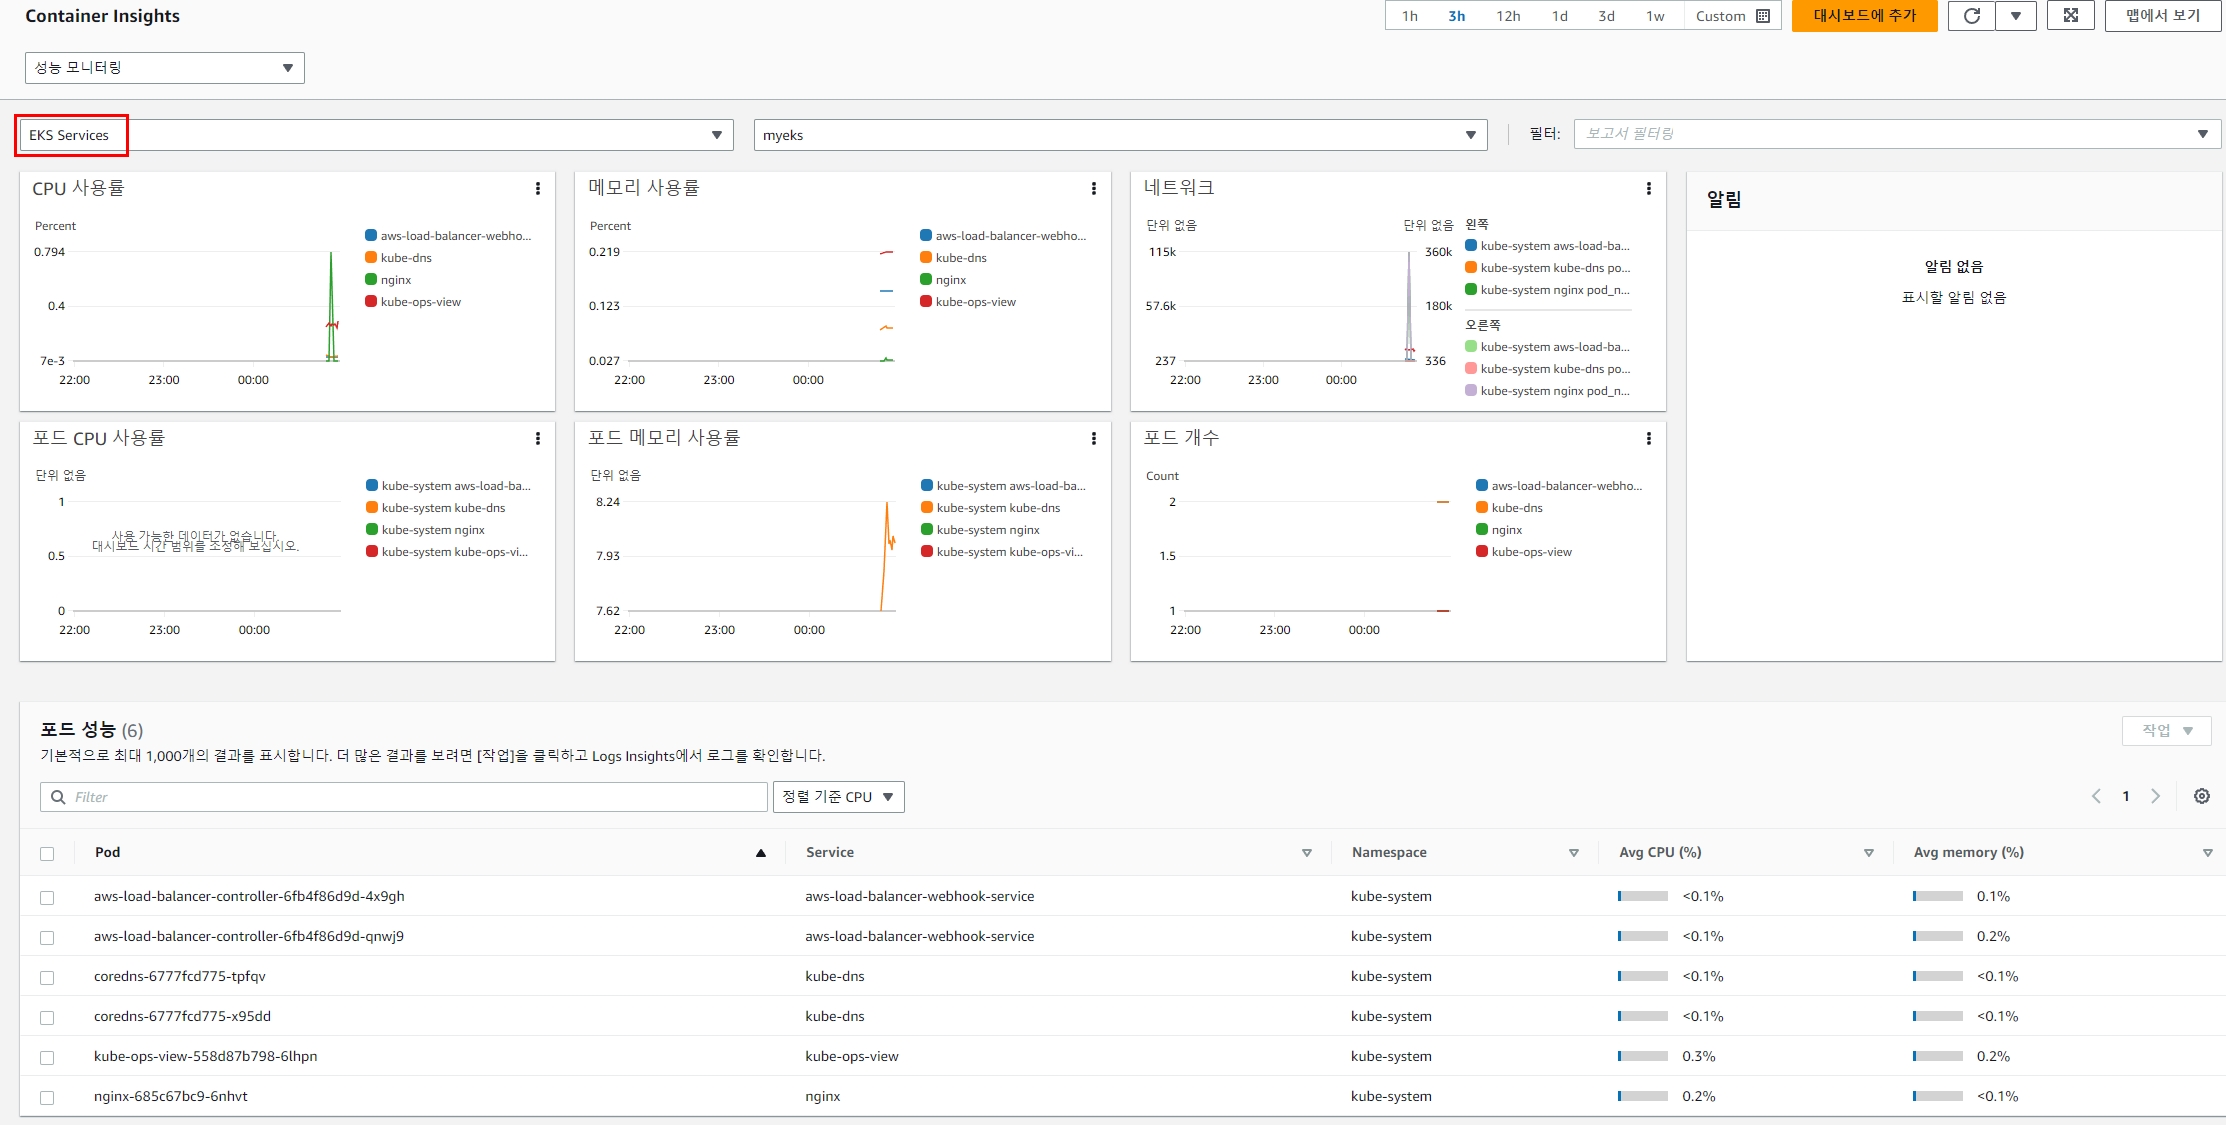
Task: Expand the myeks cluster dropdown
Action: tap(1120, 135)
